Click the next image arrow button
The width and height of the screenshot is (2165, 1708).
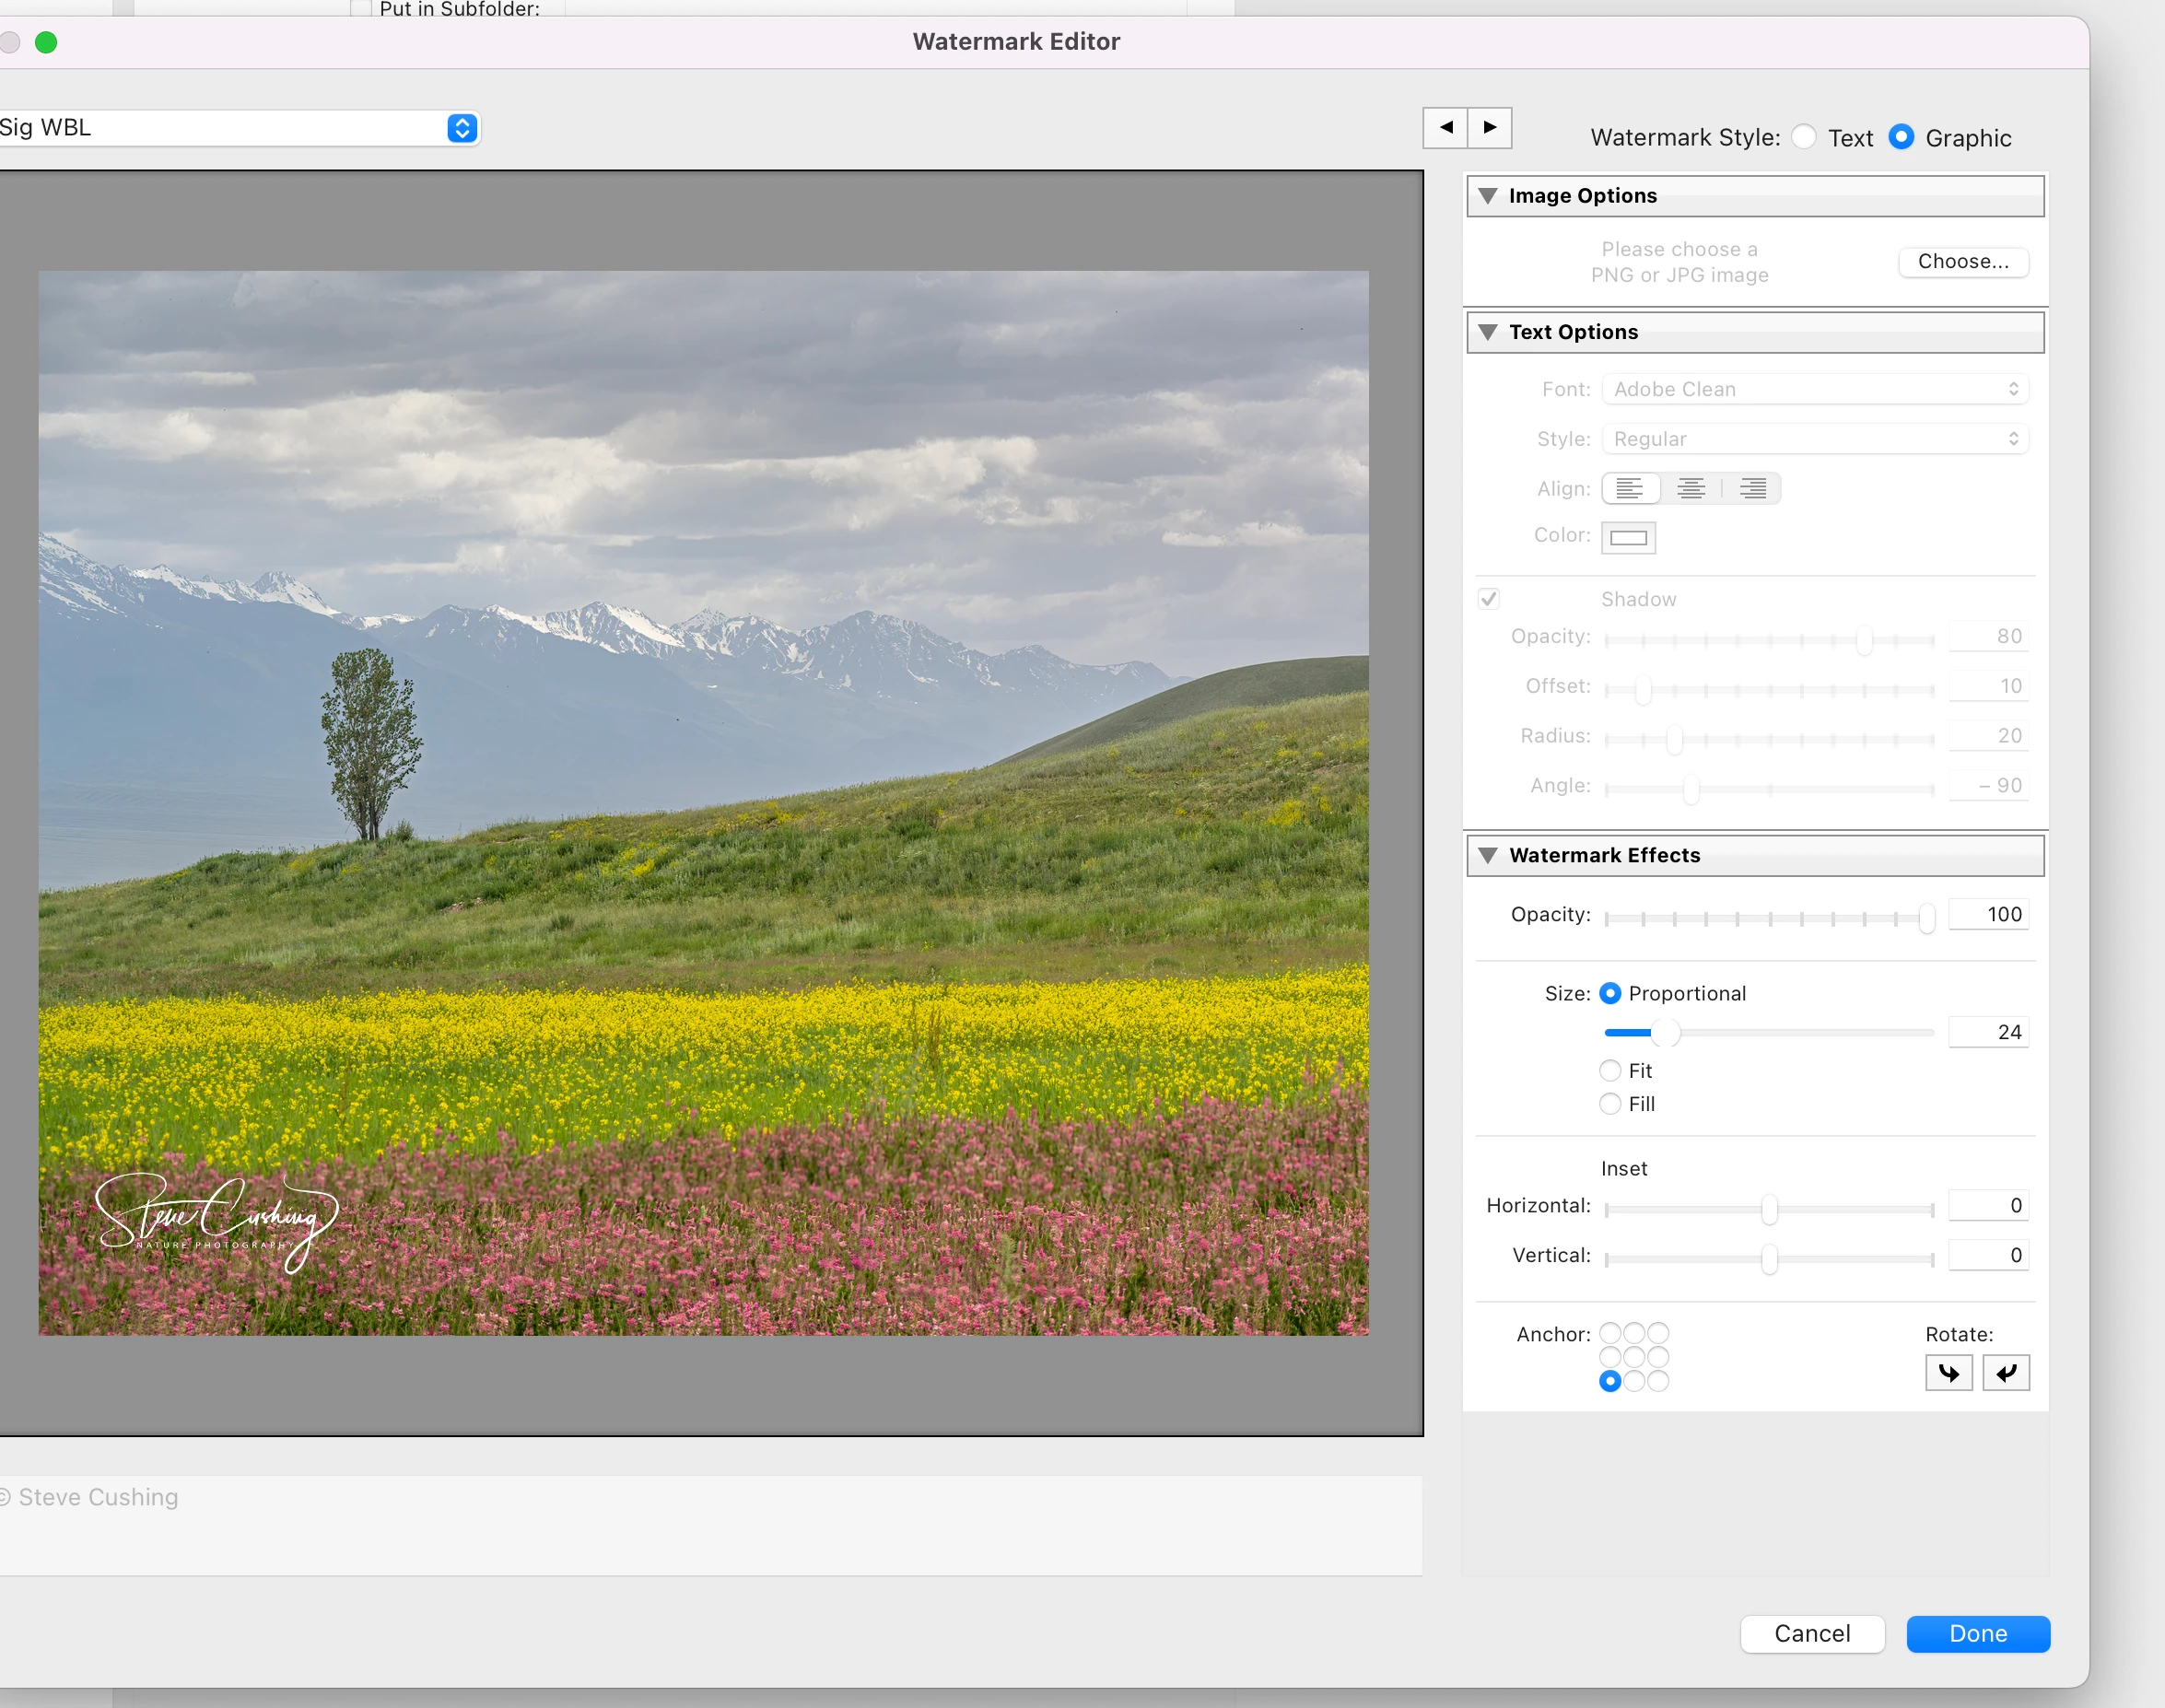pos(1490,128)
